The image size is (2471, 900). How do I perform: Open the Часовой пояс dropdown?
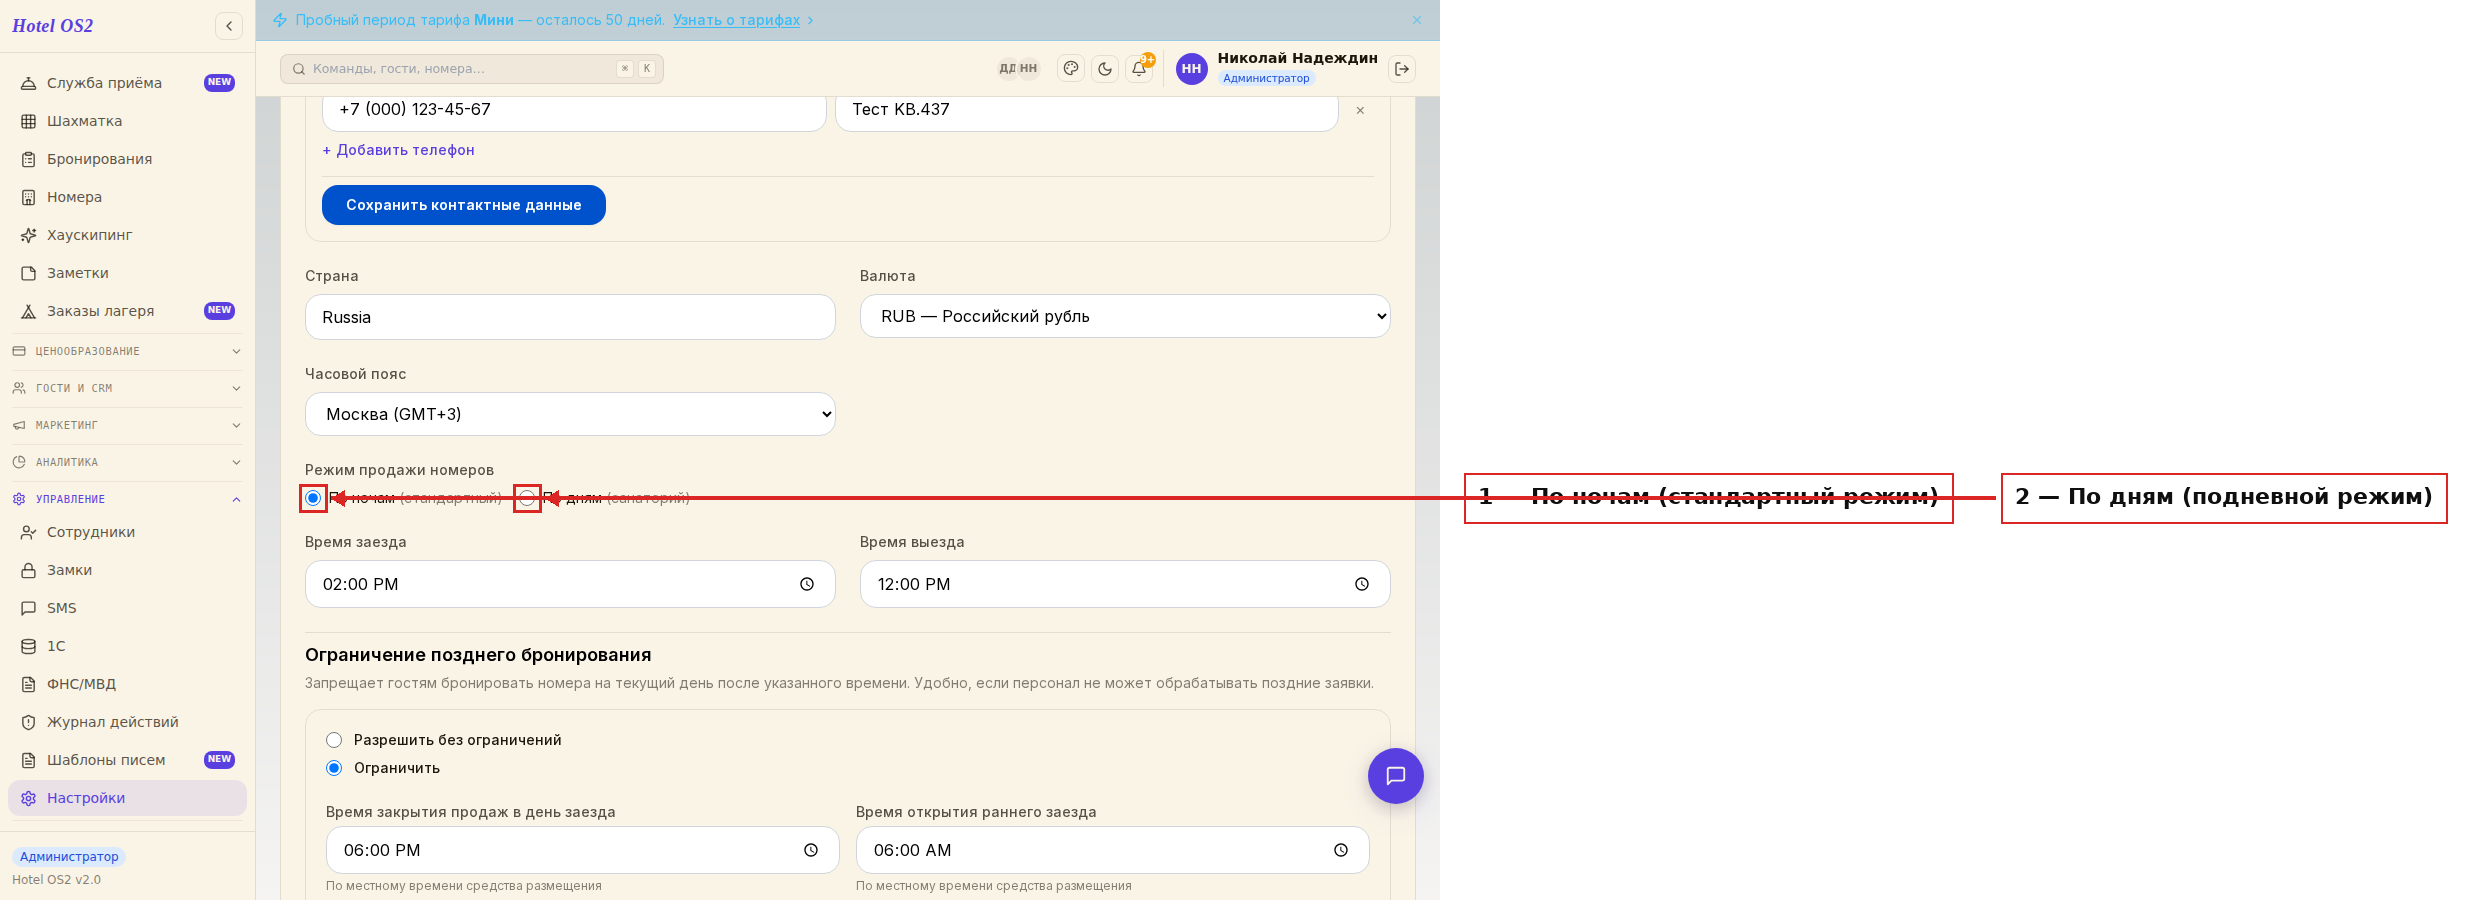(x=570, y=414)
